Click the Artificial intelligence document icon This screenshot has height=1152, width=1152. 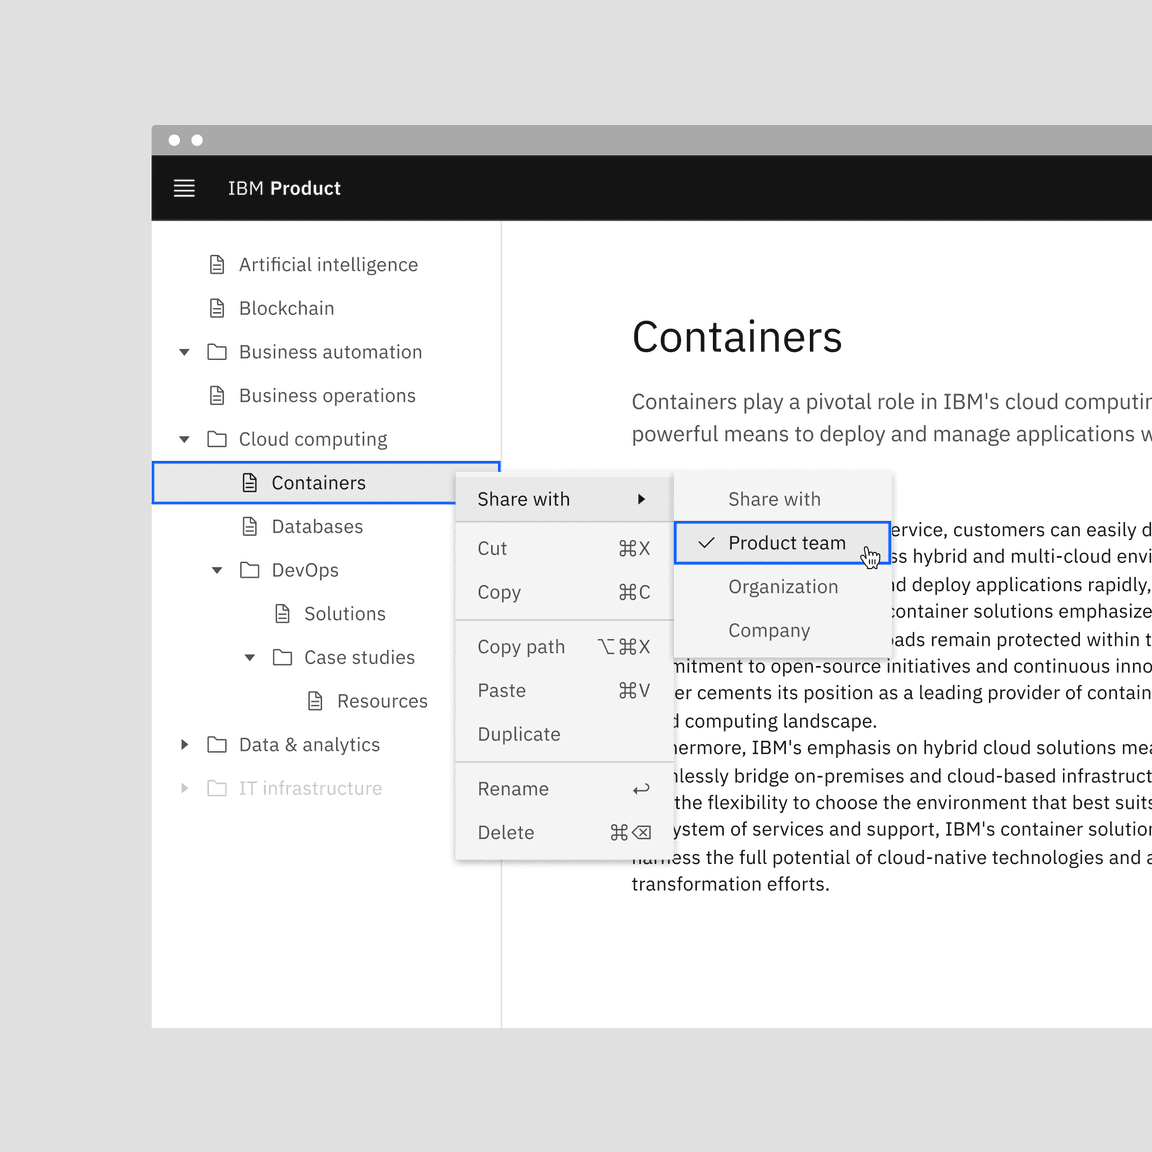coord(217,265)
